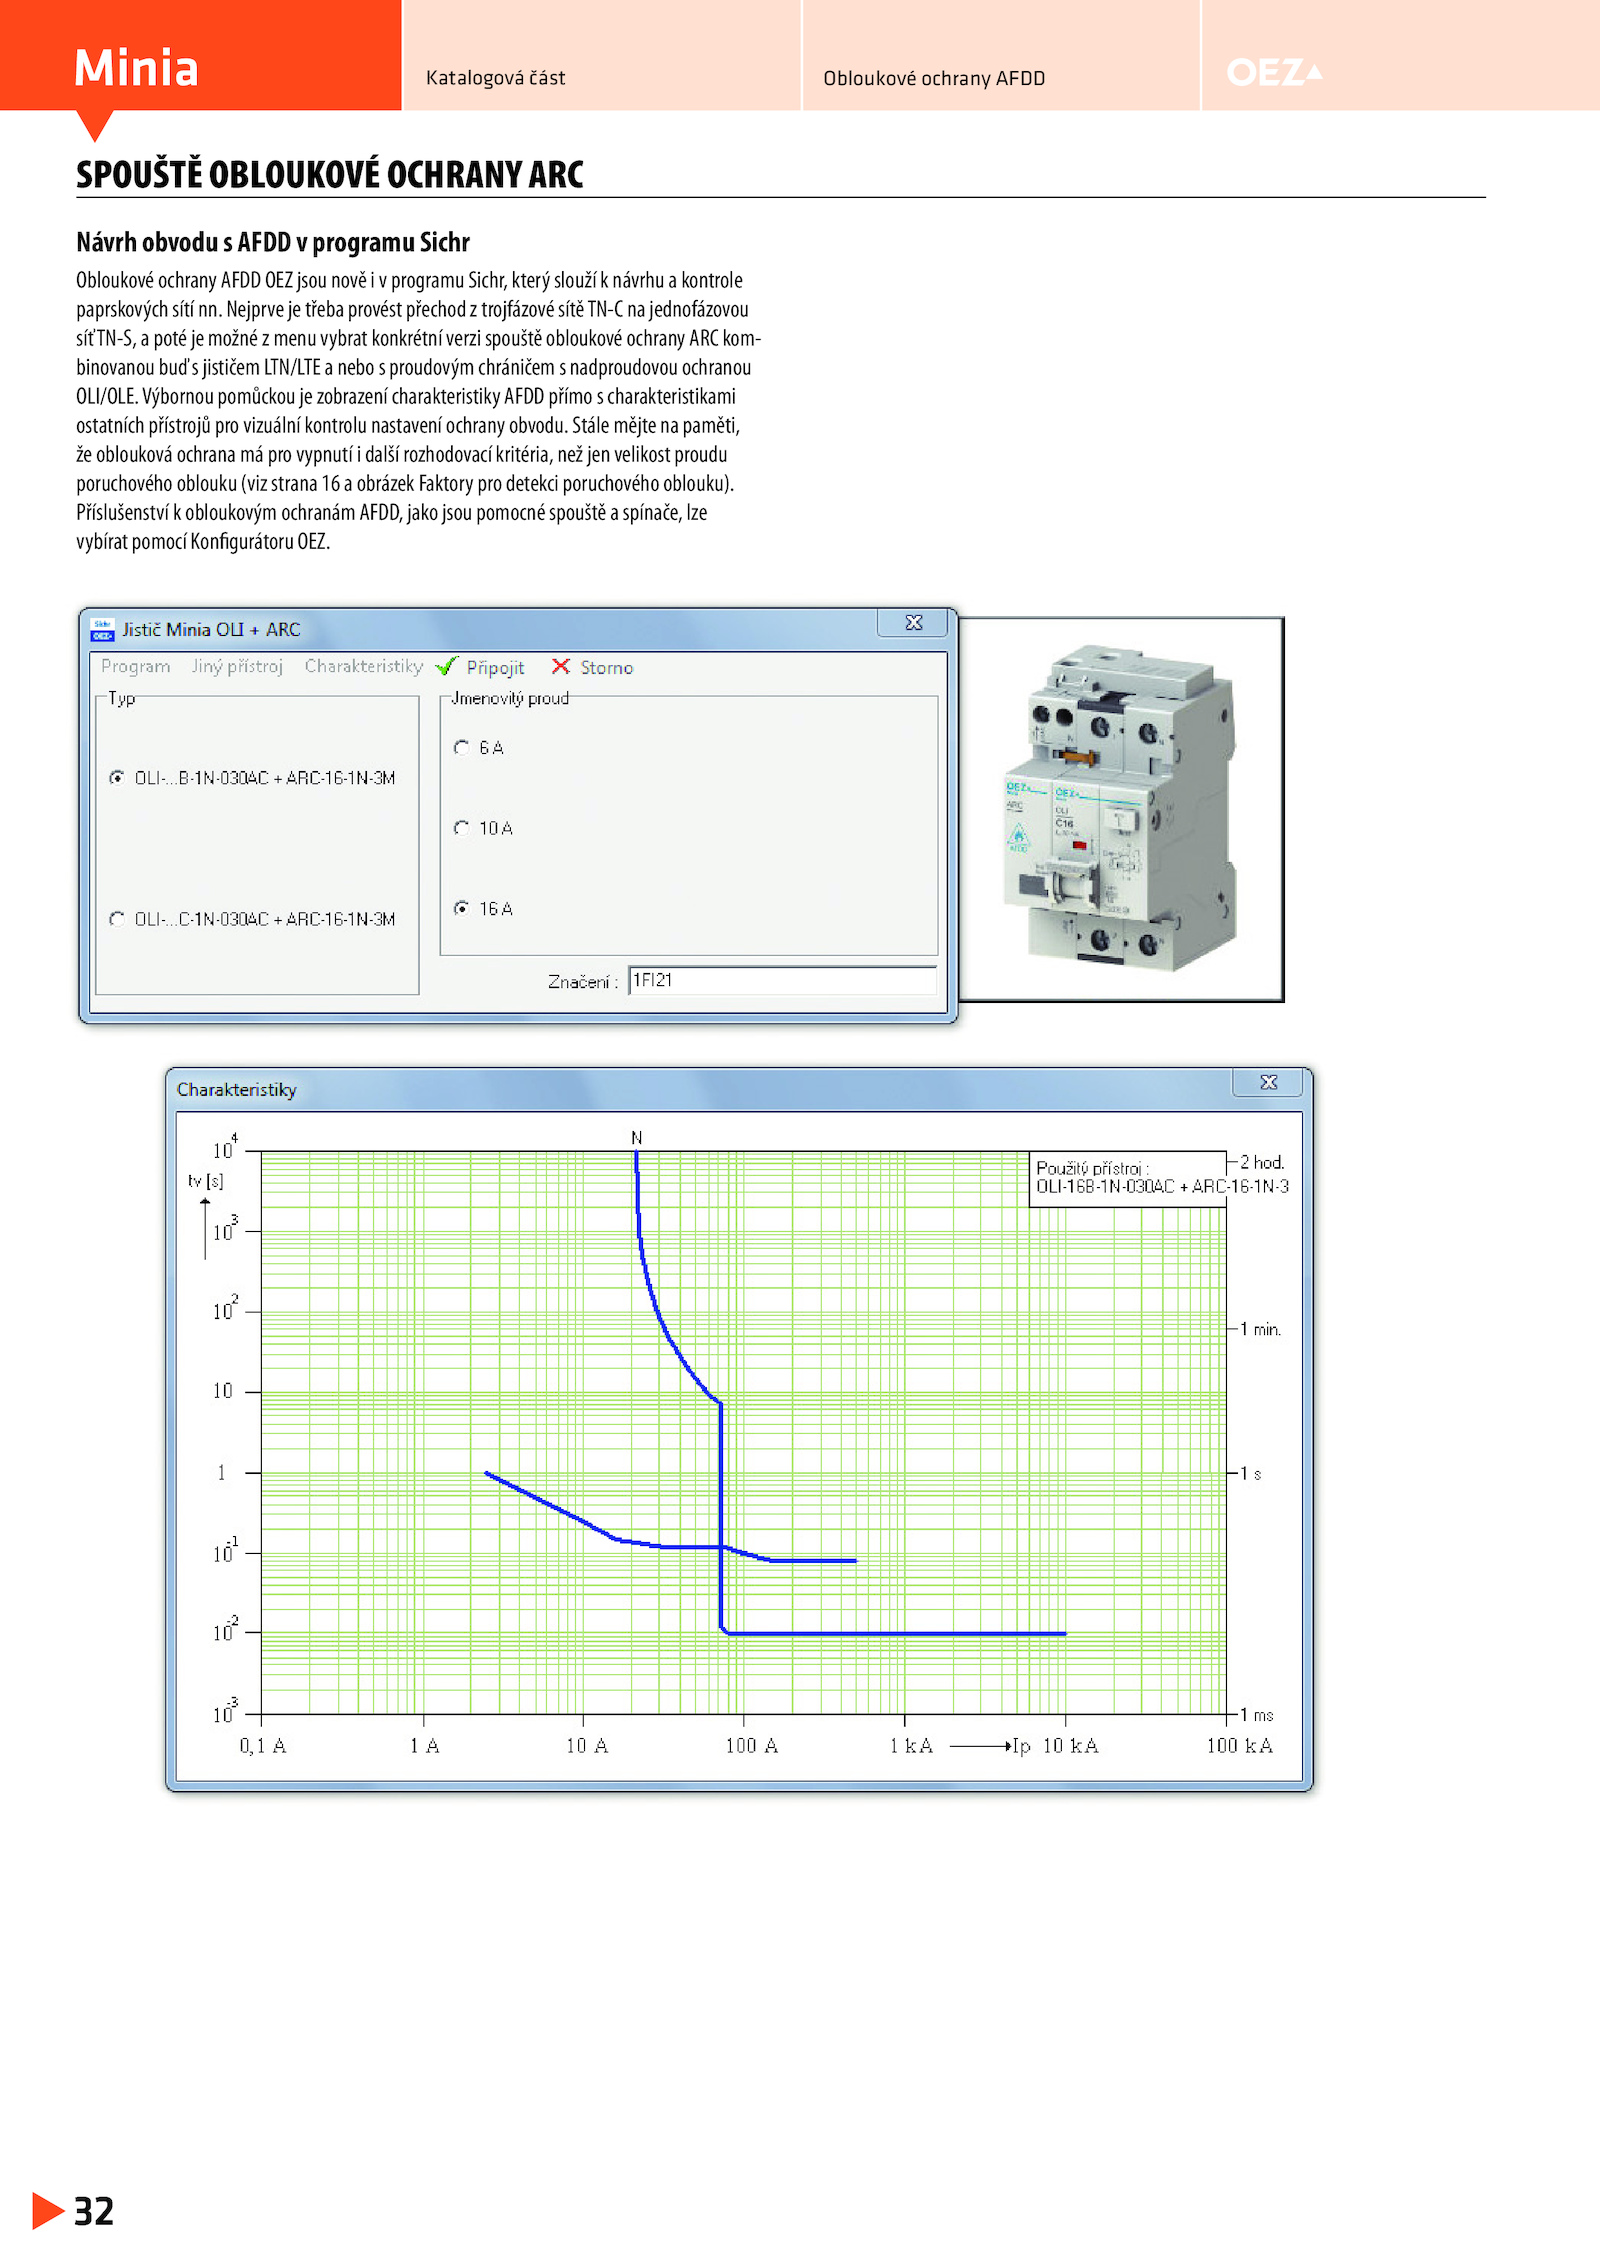Click the Značení input field with 1FI21
This screenshot has width=1600, height=2263.
(x=783, y=981)
